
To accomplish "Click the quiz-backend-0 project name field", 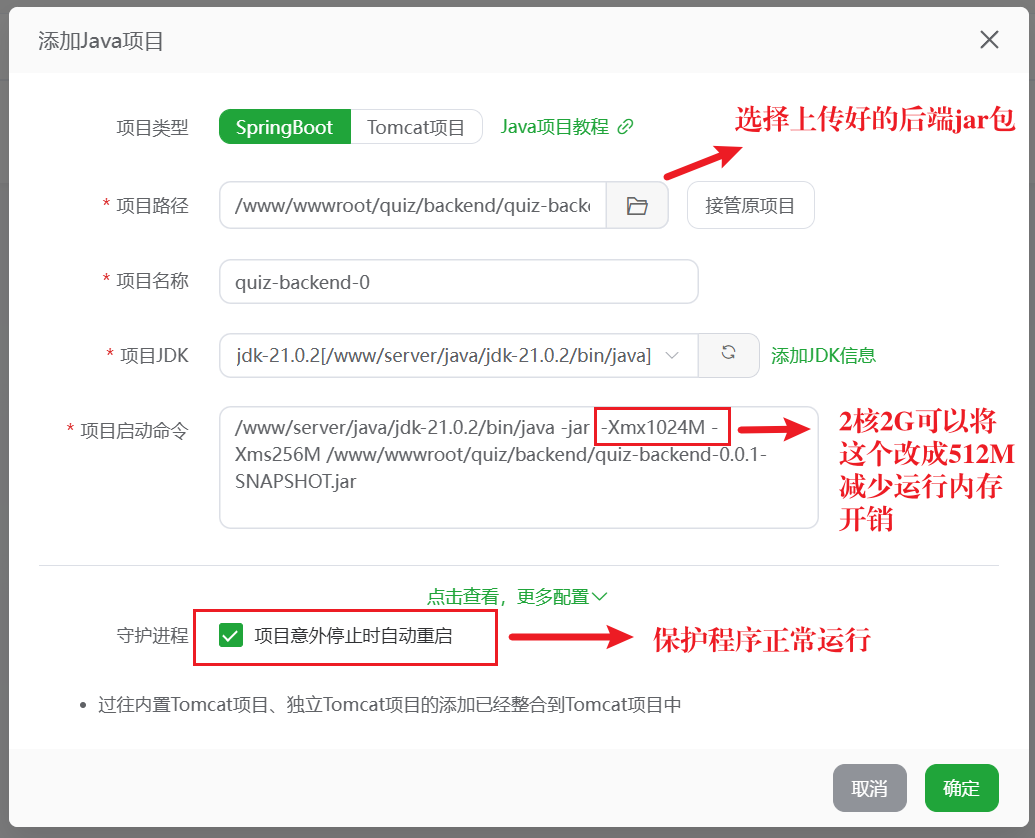I will point(458,281).
